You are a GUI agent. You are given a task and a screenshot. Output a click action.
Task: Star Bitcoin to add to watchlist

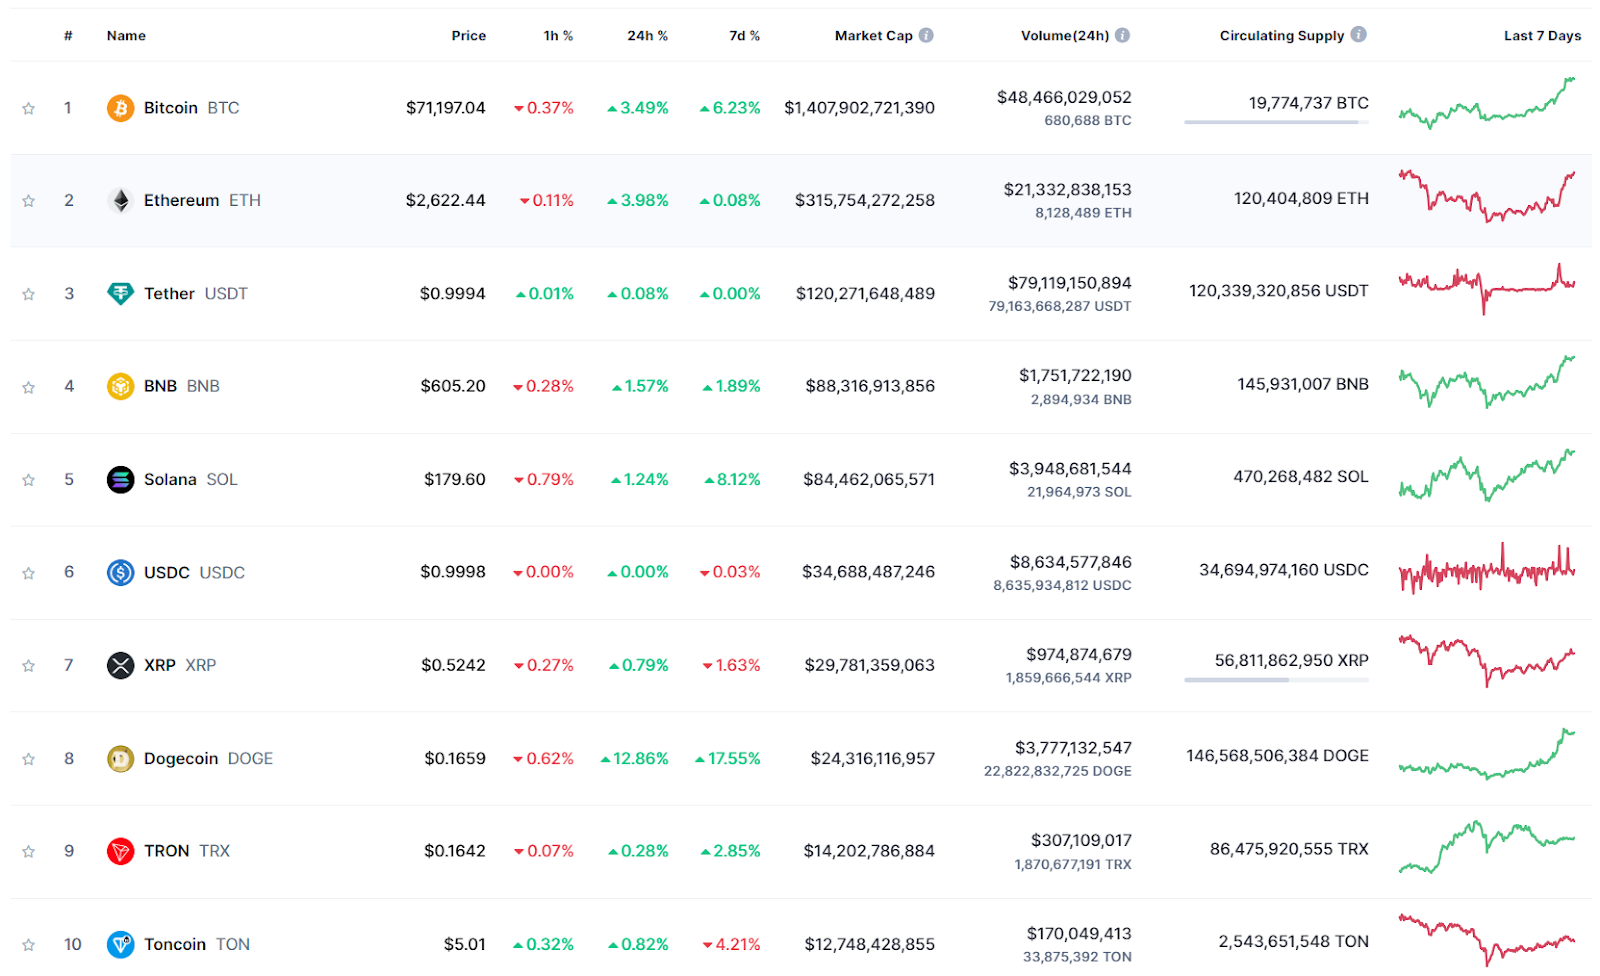[29, 108]
